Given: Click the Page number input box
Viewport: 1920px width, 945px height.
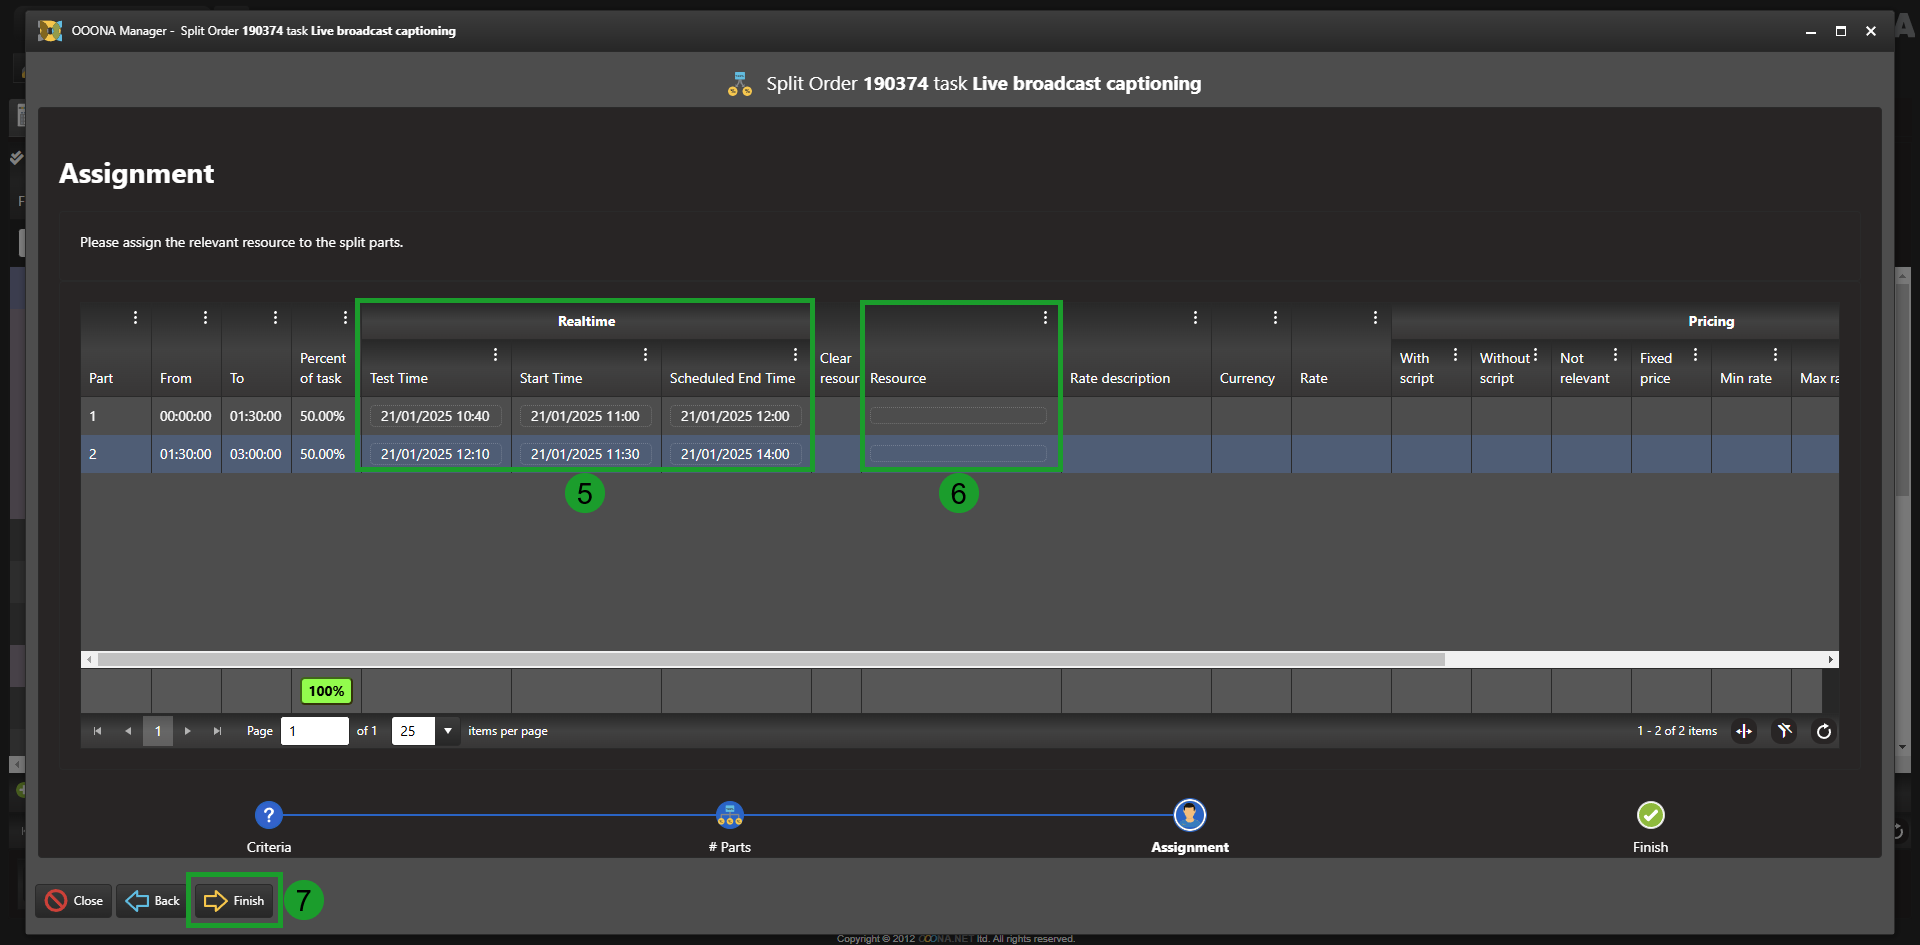Looking at the screenshot, I should coord(314,731).
